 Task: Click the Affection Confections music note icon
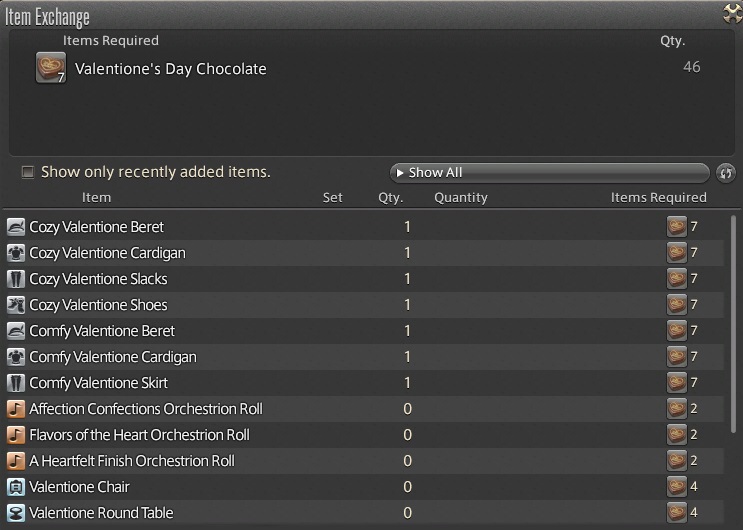[x=16, y=409]
